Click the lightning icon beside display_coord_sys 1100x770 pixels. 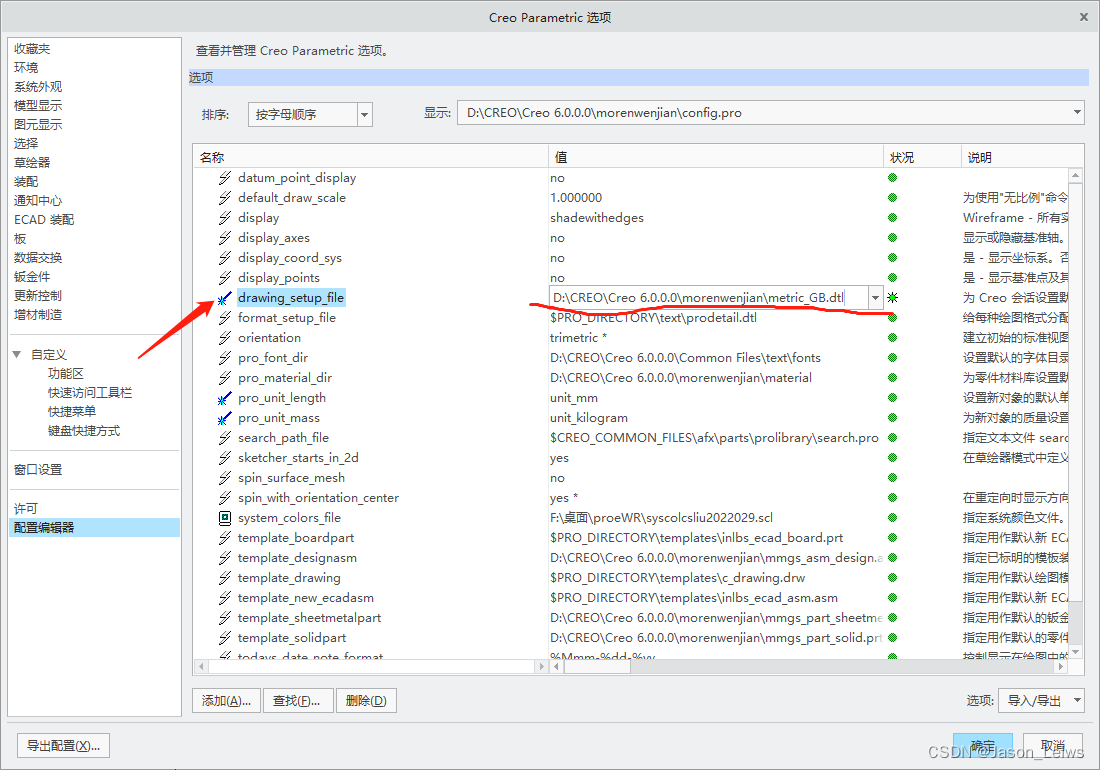pyautogui.click(x=224, y=258)
